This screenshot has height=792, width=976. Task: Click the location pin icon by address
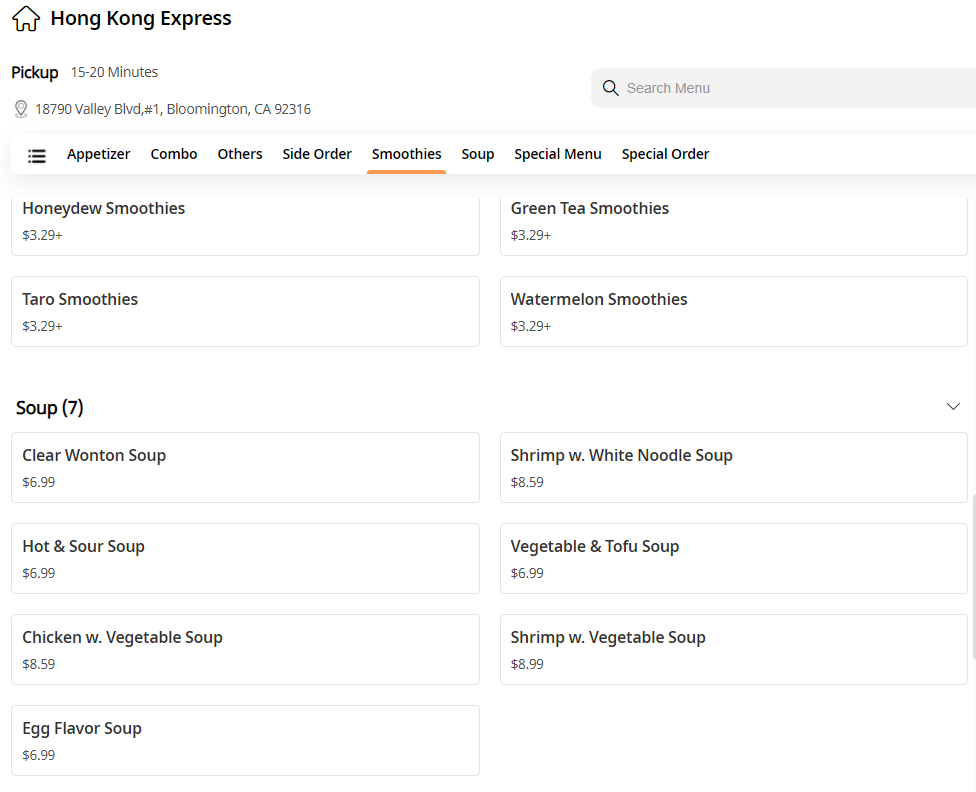click(20, 109)
